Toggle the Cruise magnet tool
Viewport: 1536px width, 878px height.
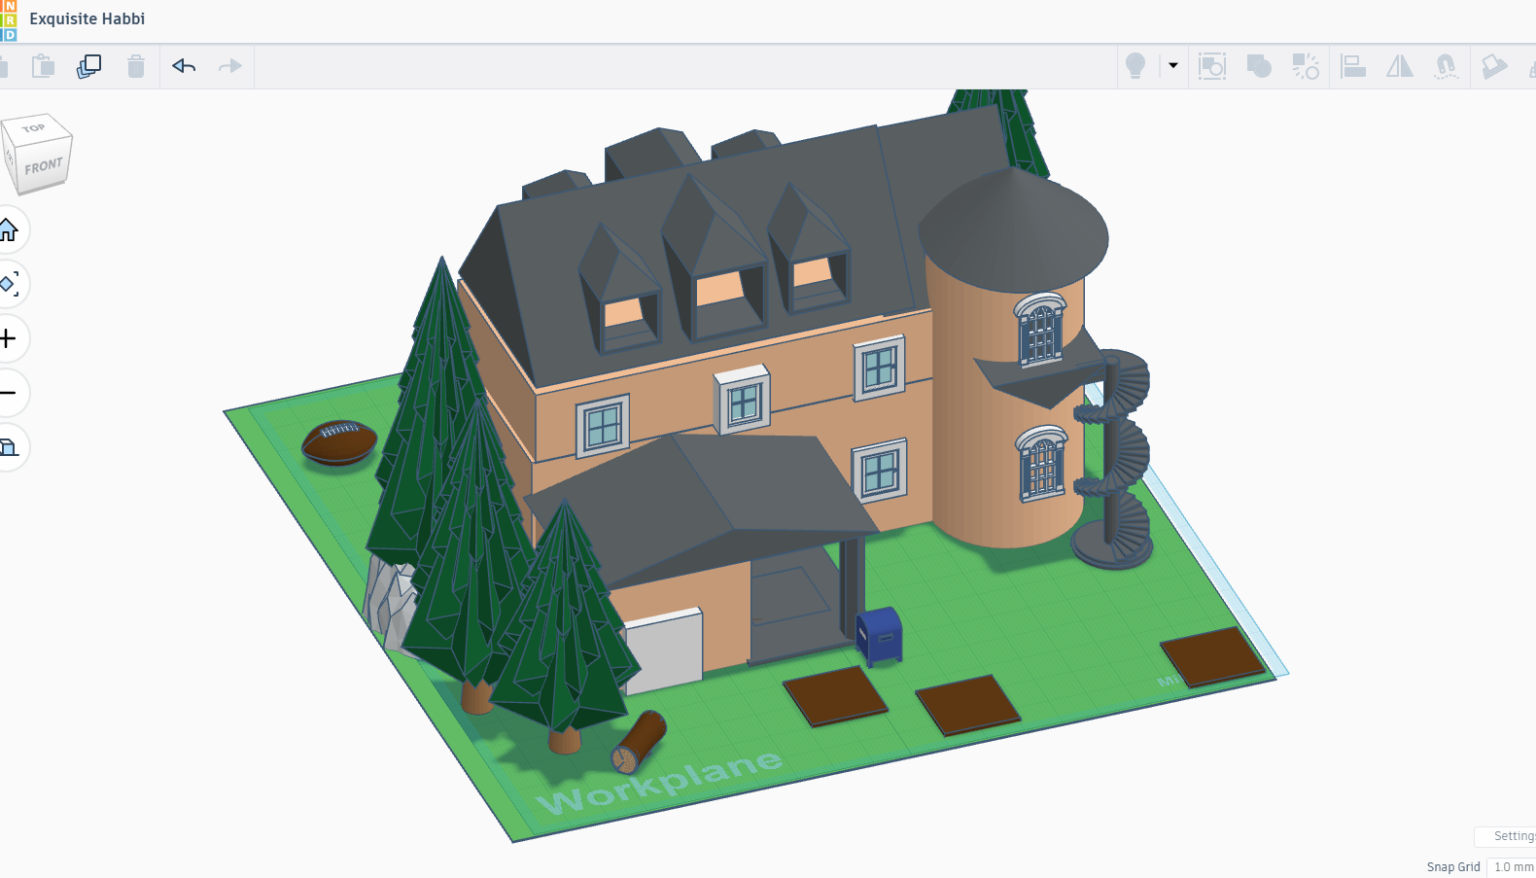click(x=1445, y=66)
